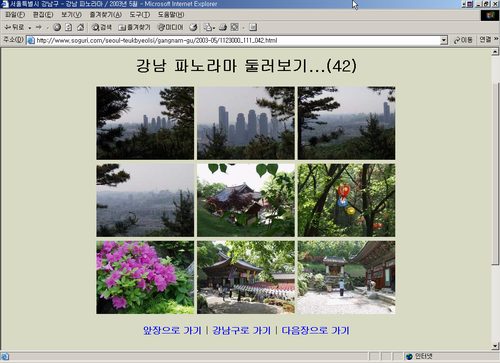
Task: Follow the 앞장으로 가기 link
Action: tap(172, 330)
